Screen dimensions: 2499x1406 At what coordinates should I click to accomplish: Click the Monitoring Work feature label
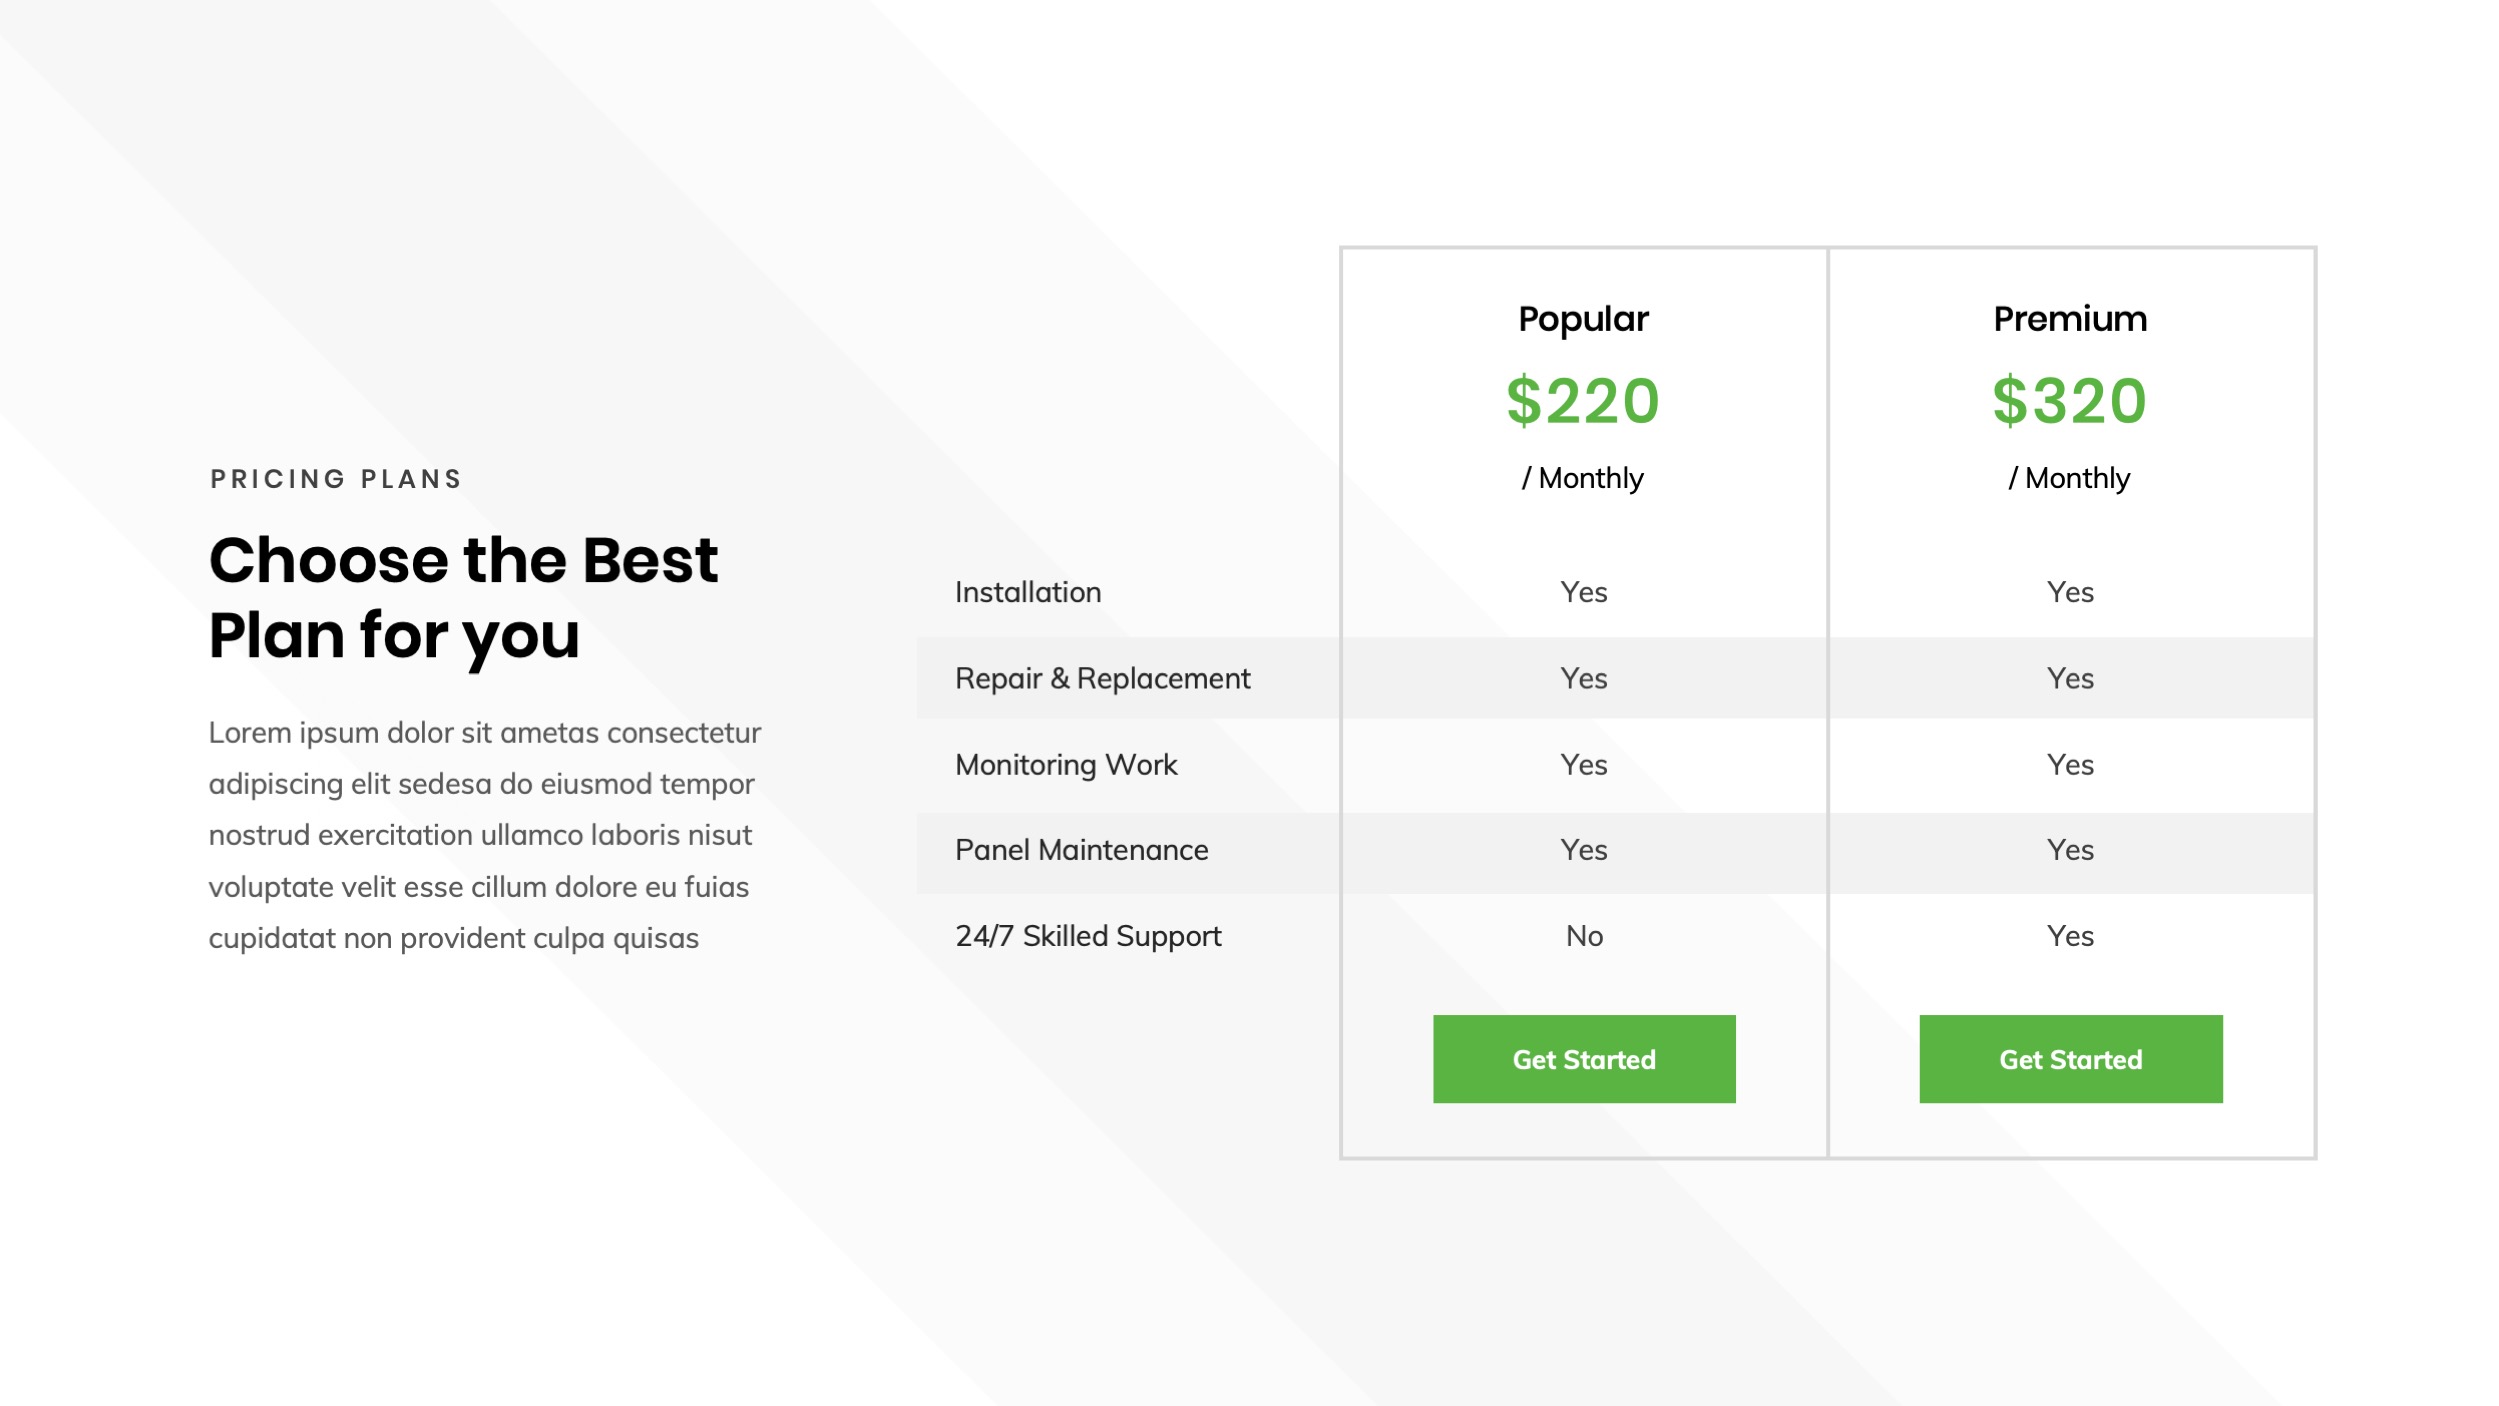tap(1066, 765)
